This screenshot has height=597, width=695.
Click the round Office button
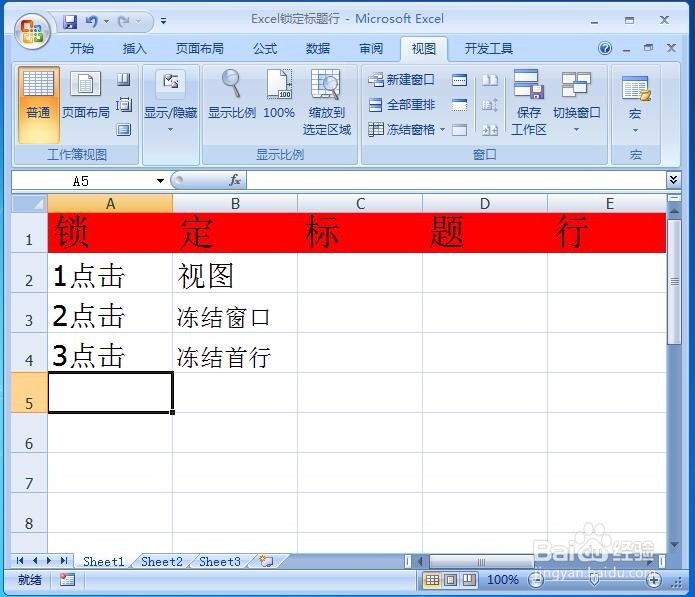32,31
